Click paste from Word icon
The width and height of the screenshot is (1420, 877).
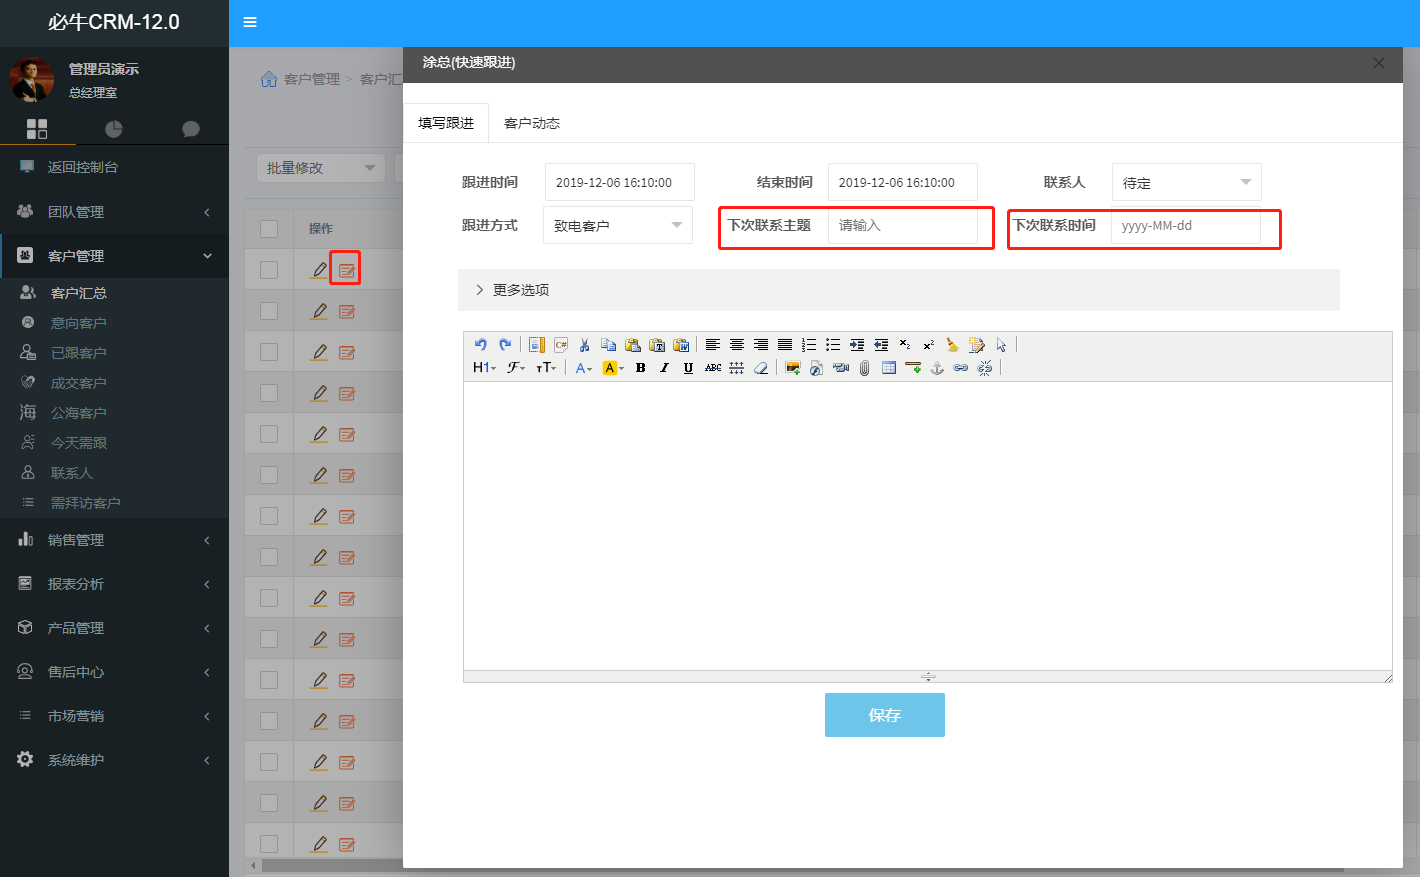click(x=681, y=344)
